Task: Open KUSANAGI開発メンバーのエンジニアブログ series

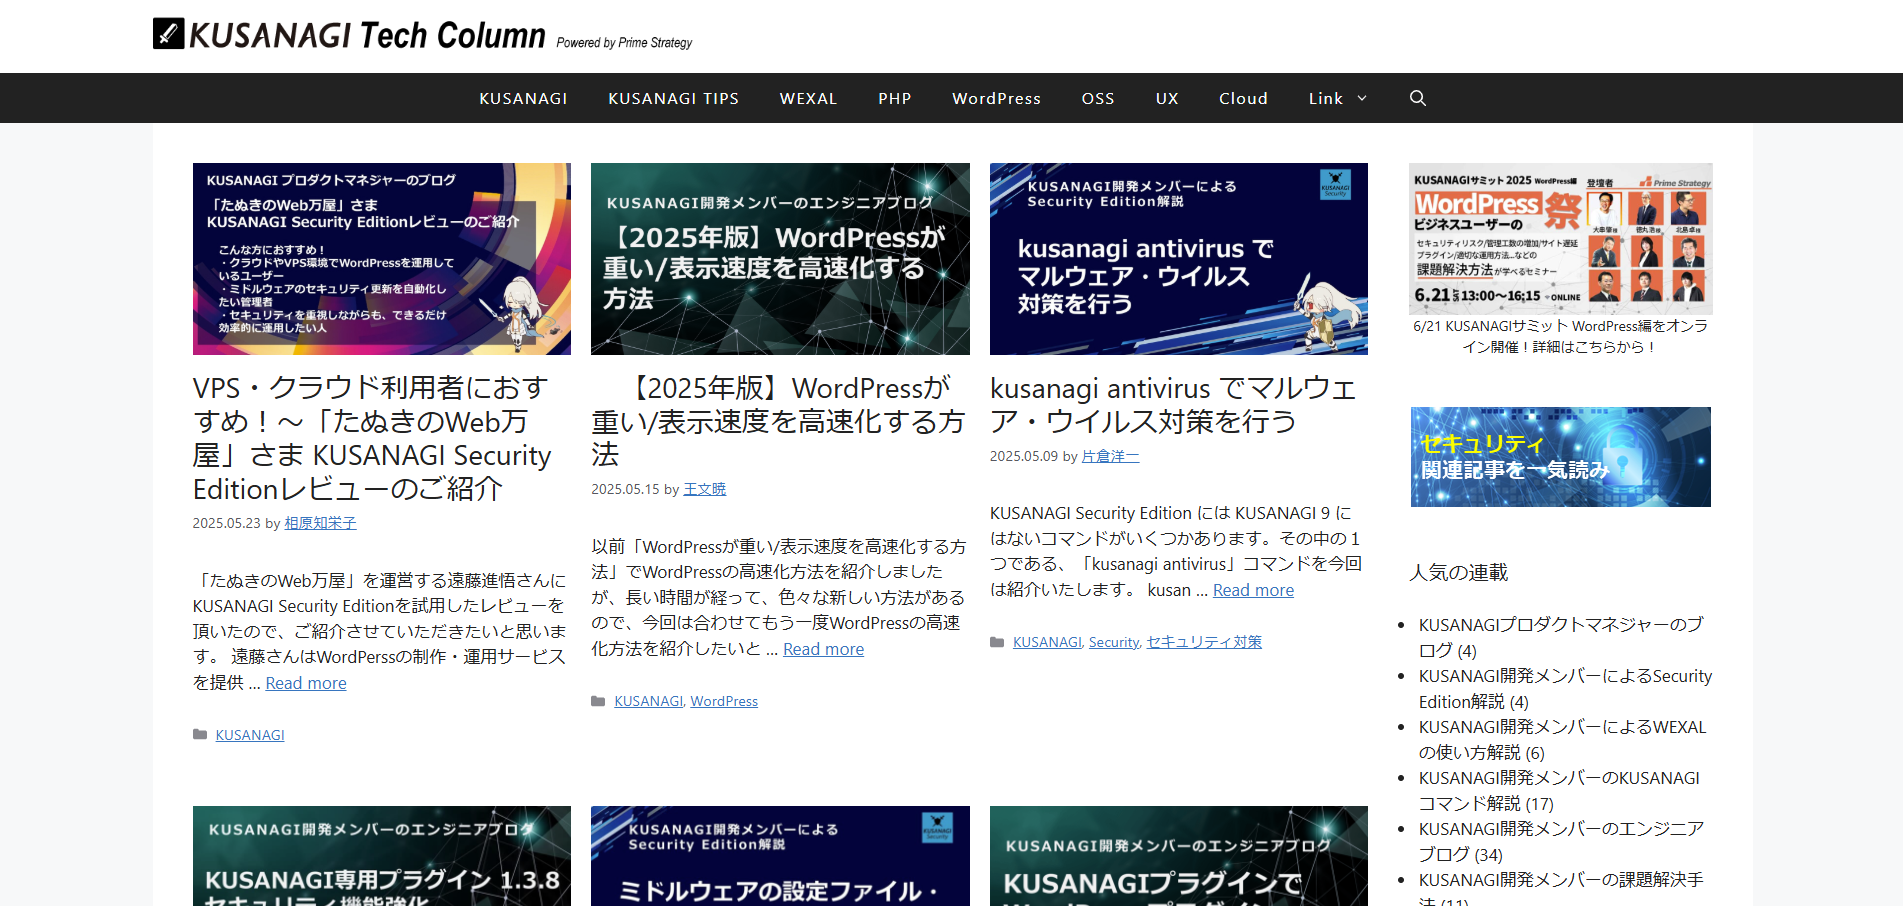Action: 1561,841
